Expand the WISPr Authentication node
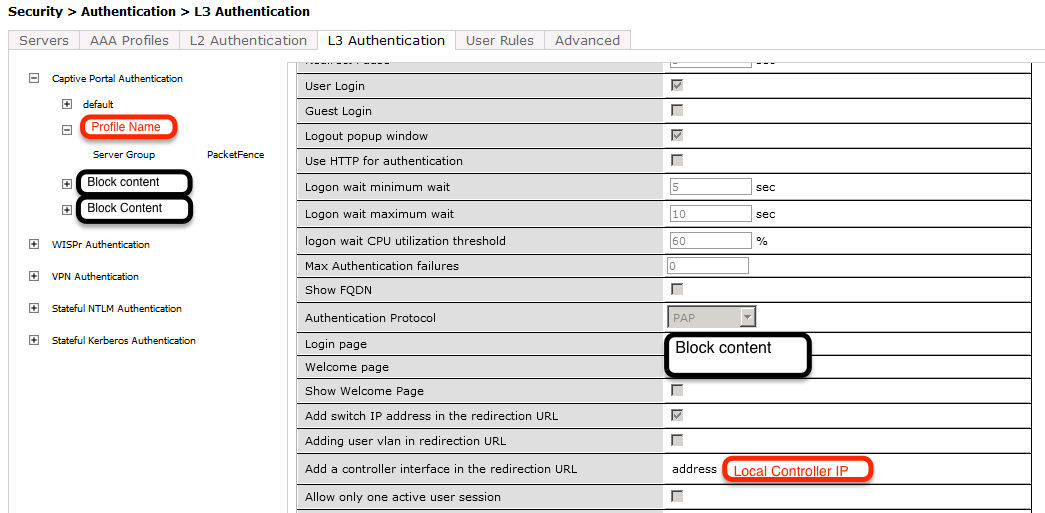This screenshot has height=513, width=1045. (34, 244)
